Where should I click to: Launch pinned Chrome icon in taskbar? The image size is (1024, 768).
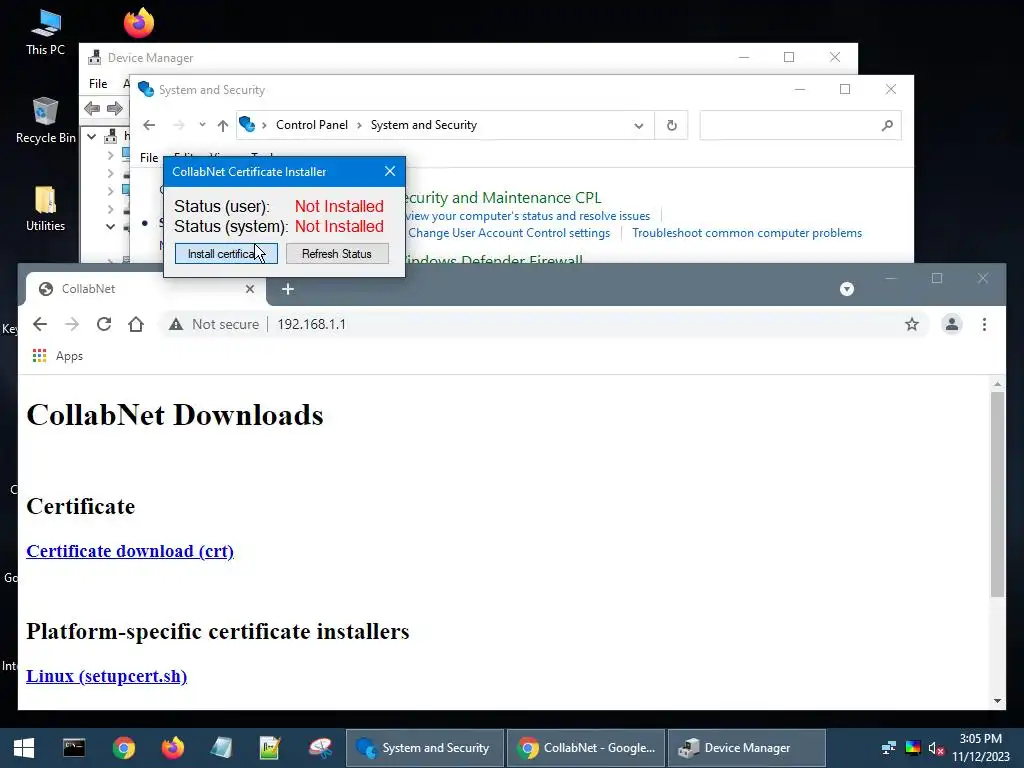click(x=123, y=748)
